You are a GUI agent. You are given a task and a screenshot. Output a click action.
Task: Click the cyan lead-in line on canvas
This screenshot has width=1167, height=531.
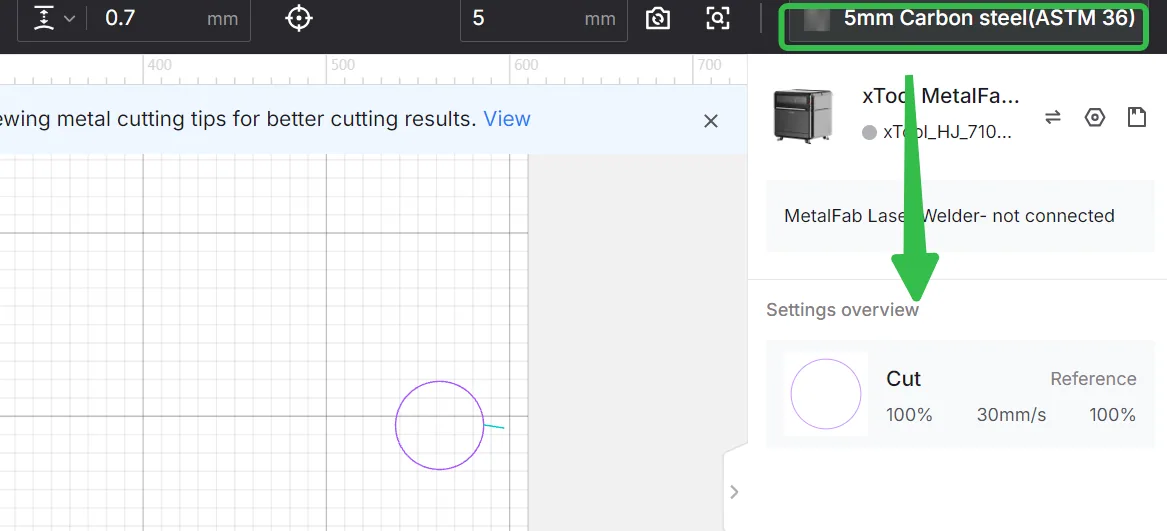494,426
